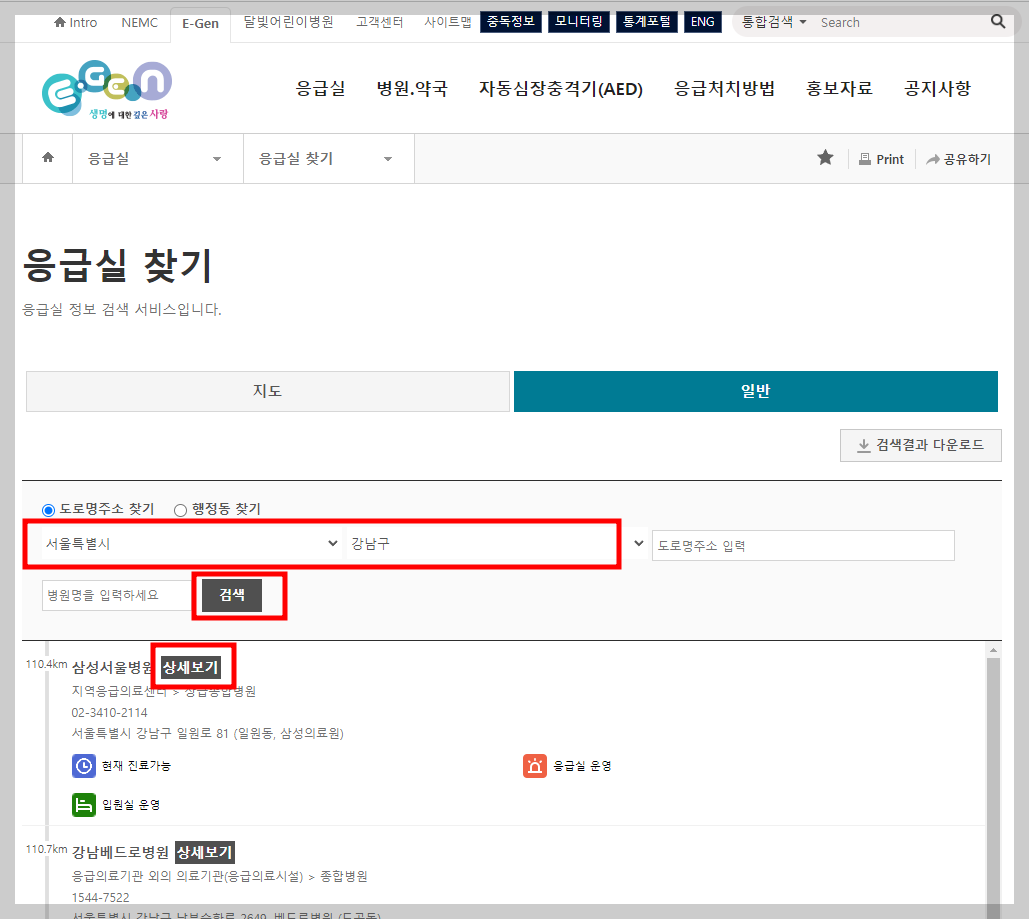
Task: Click the results scrollbar up arrow
Action: point(993,651)
